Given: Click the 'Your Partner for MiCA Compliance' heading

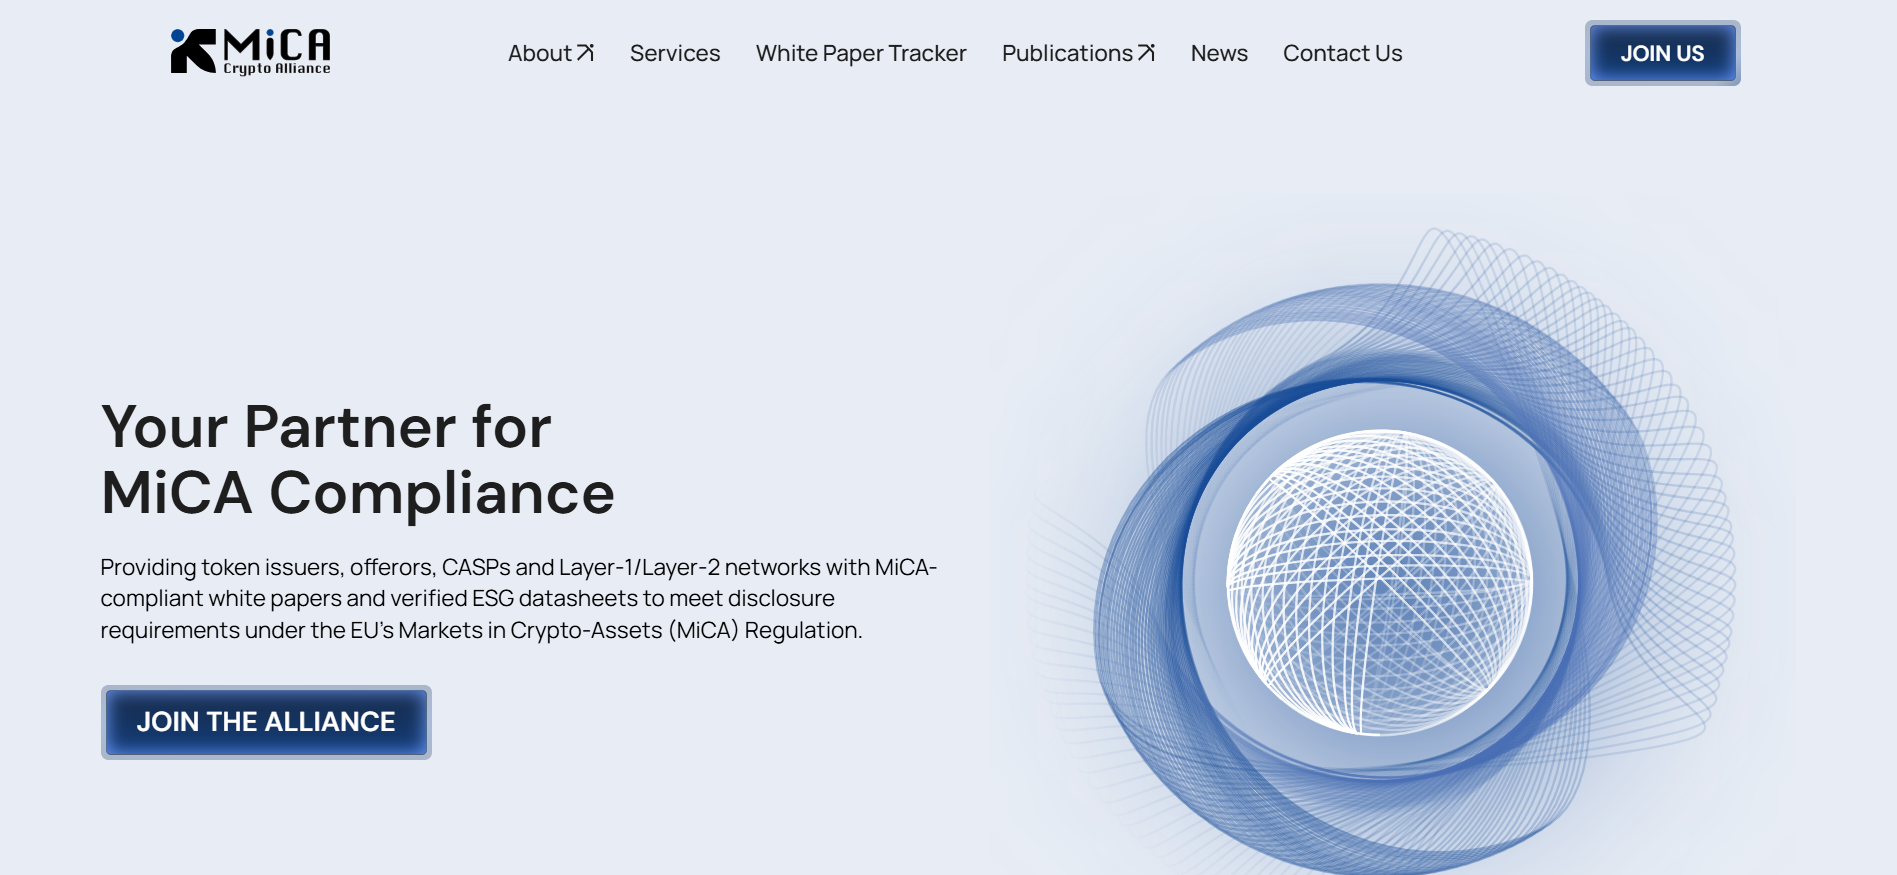Looking at the screenshot, I should pyautogui.click(x=358, y=460).
